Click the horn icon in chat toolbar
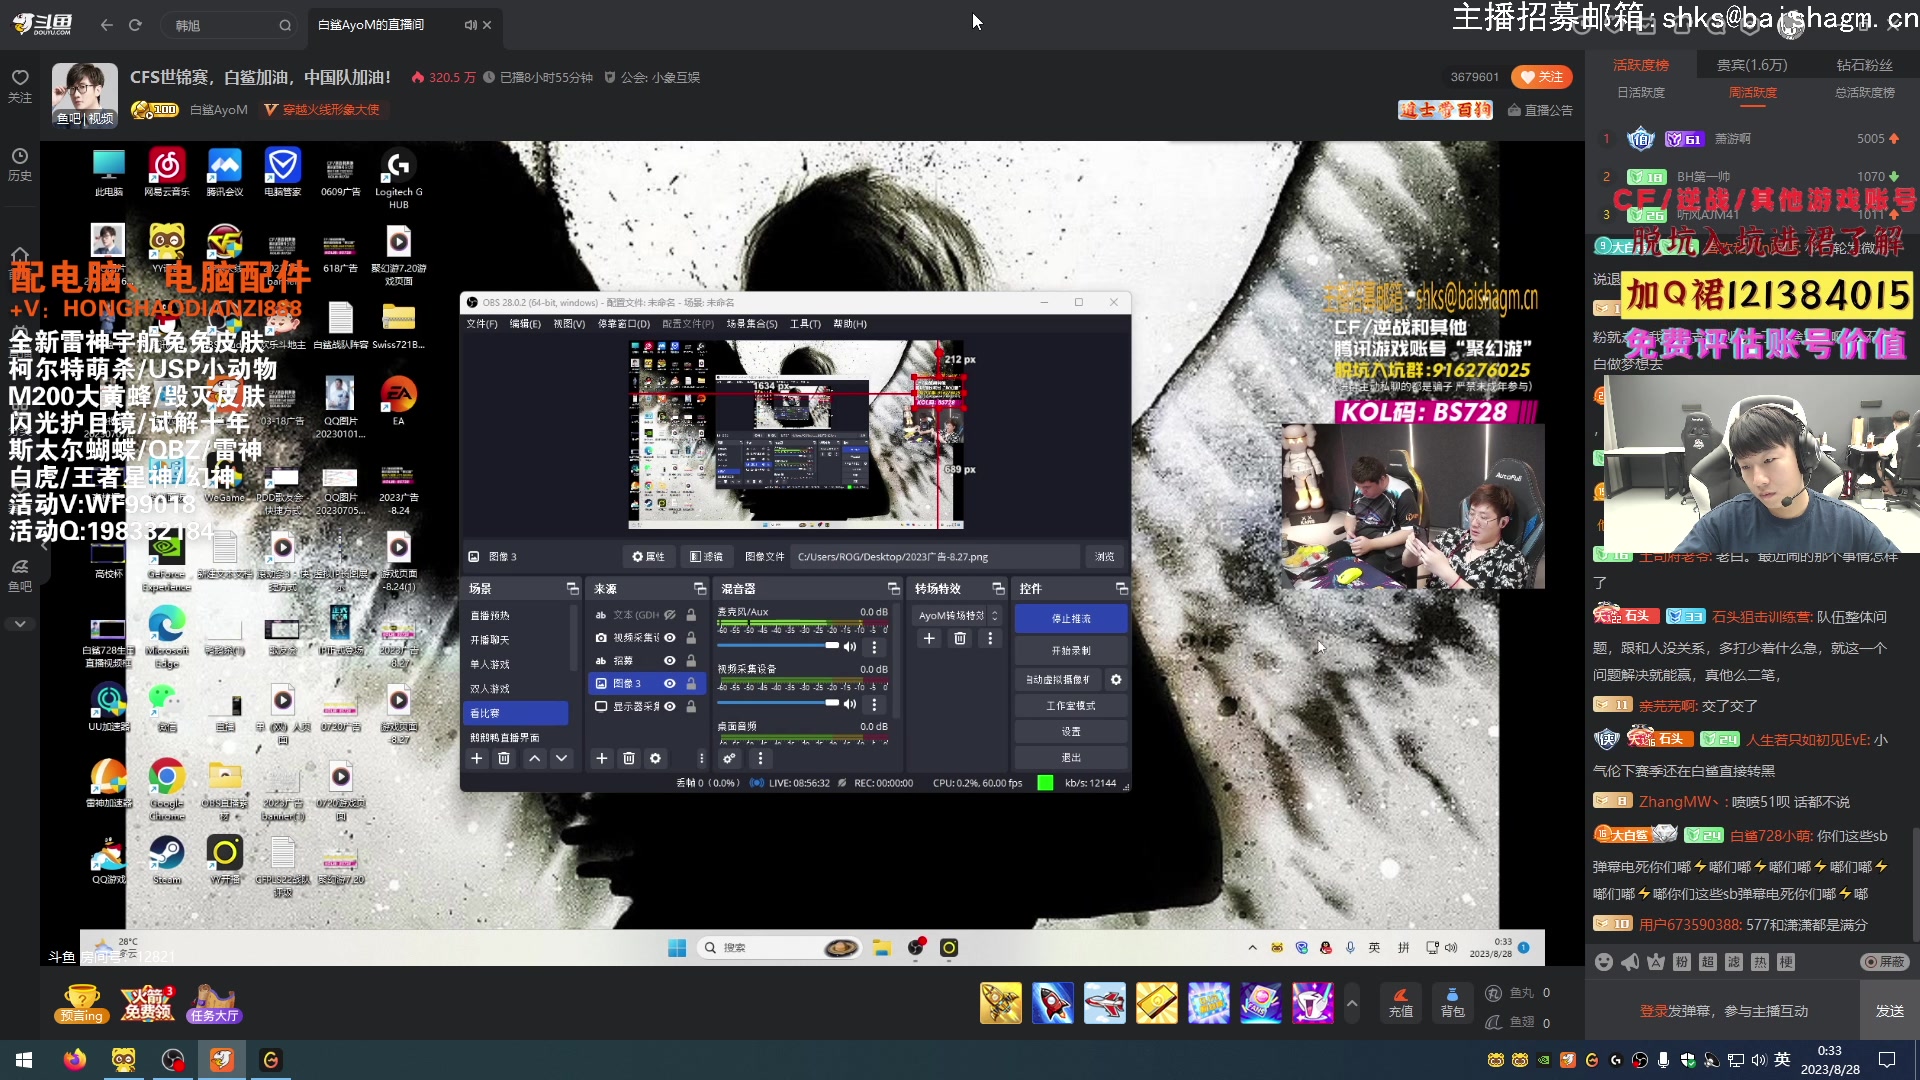This screenshot has height=1080, width=1920. [1630, 961]
